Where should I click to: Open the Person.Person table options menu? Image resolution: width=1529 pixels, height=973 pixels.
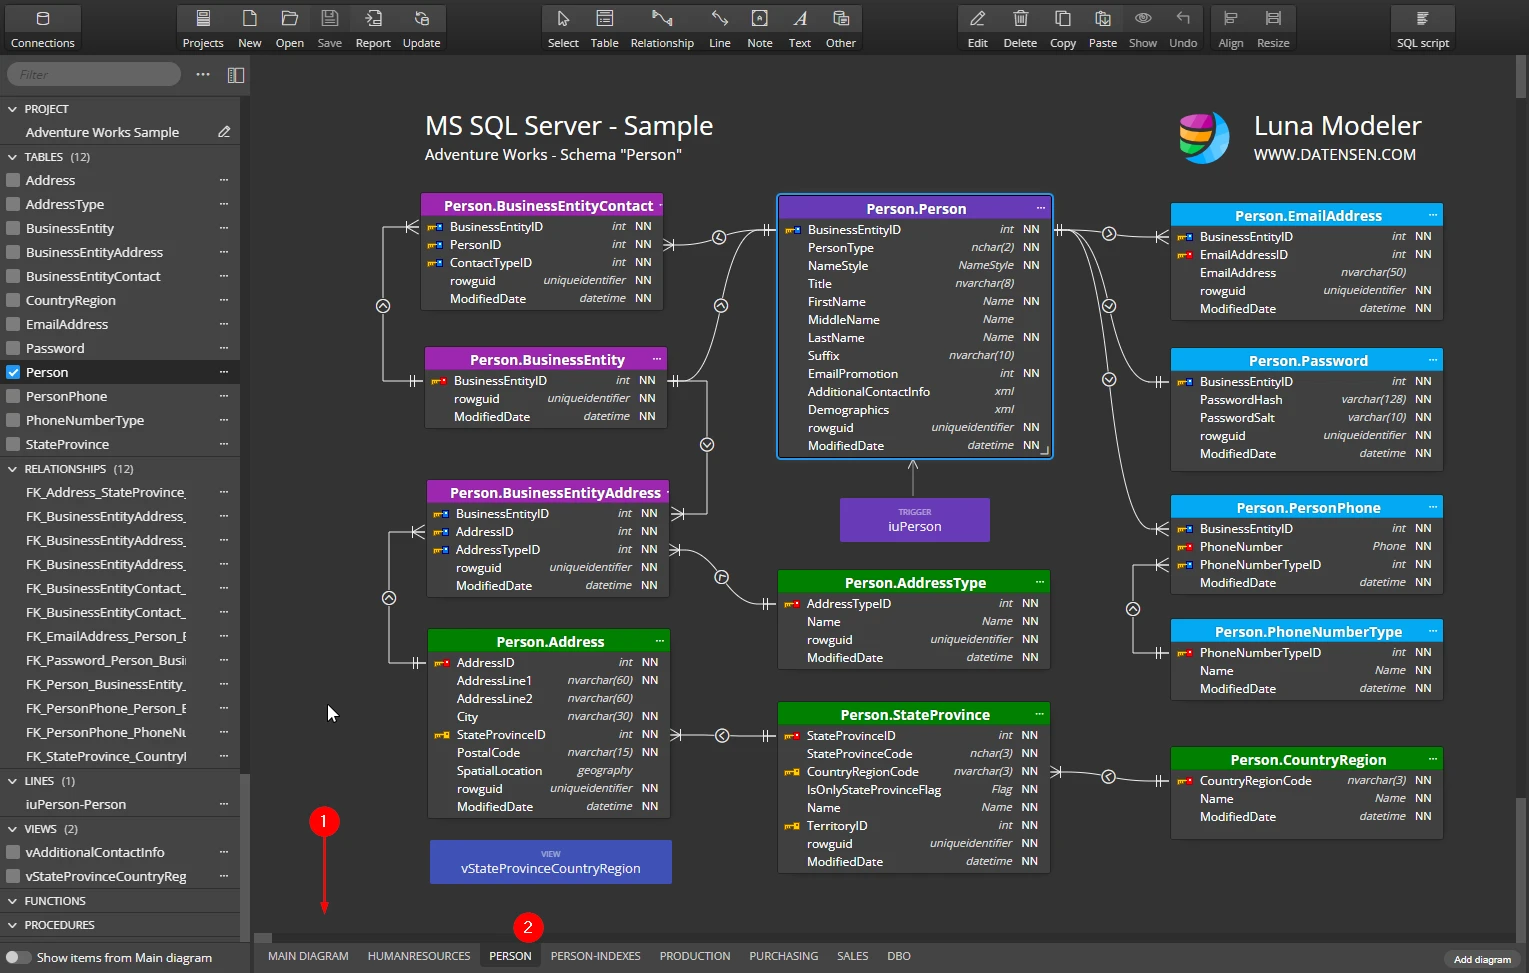click(1041, 208)
